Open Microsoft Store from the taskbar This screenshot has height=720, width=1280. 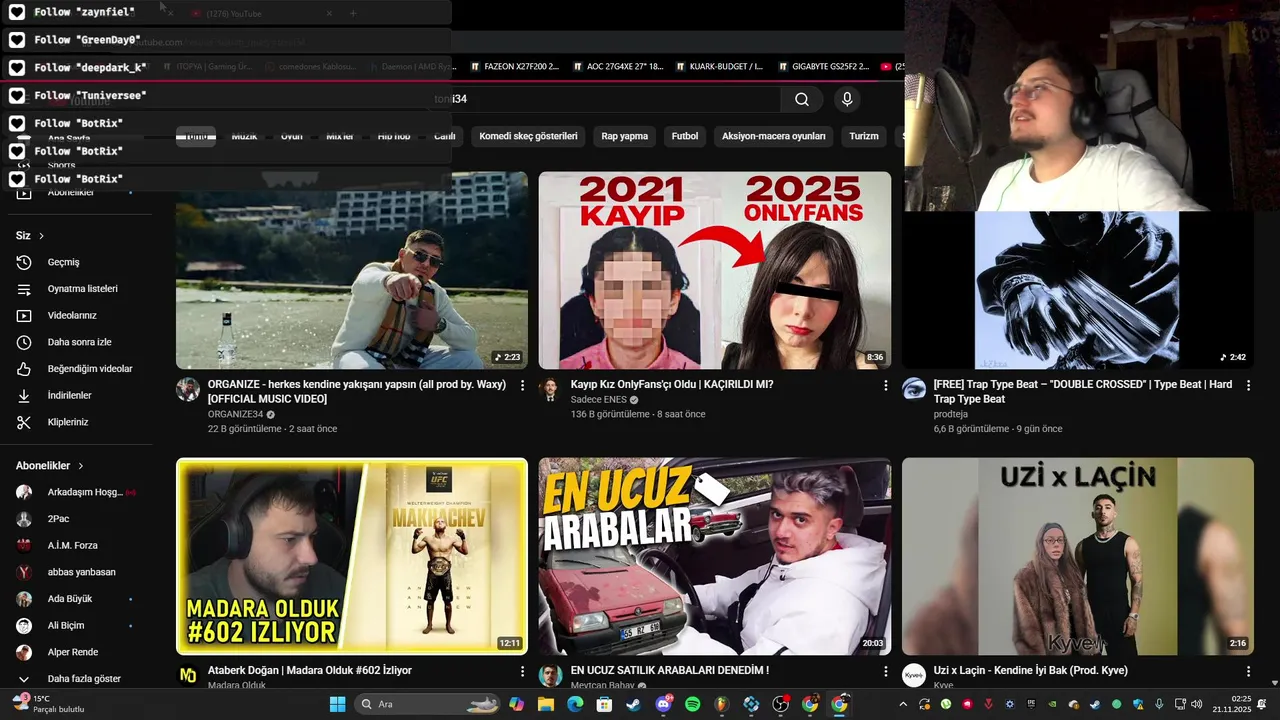coord(604,704)
